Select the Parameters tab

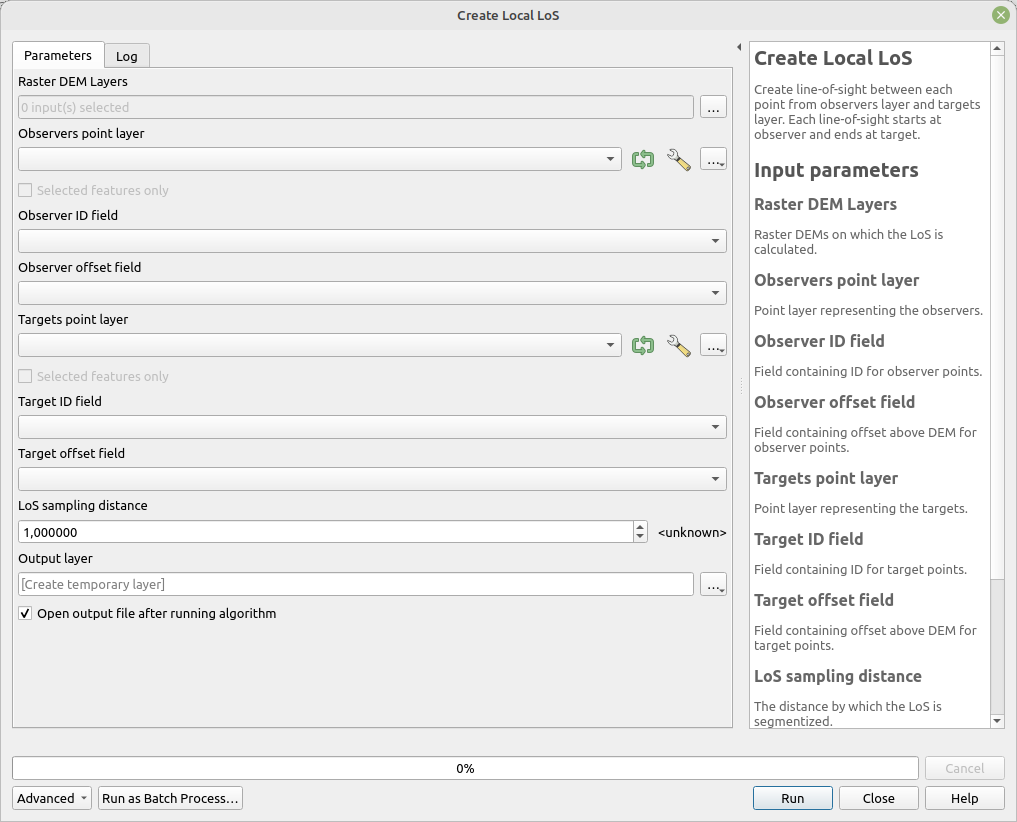tap(58, 56)
